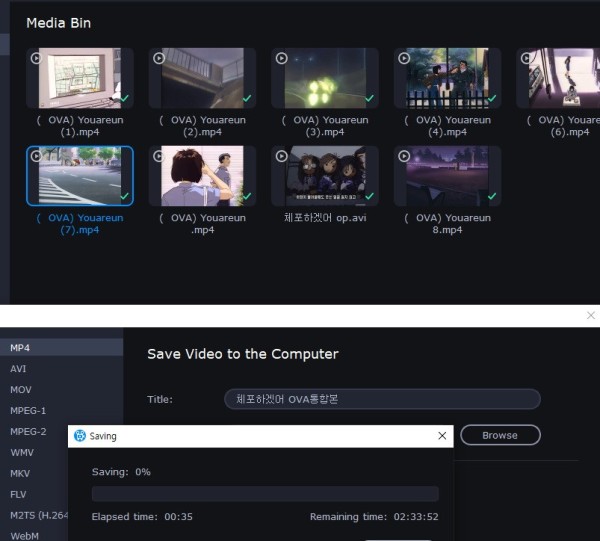Image resolution: width=600 pixels, height=541 pixels.
Task: Select Youareun (4).mp4 thumbnail
Action: click(x=447, y=78)
